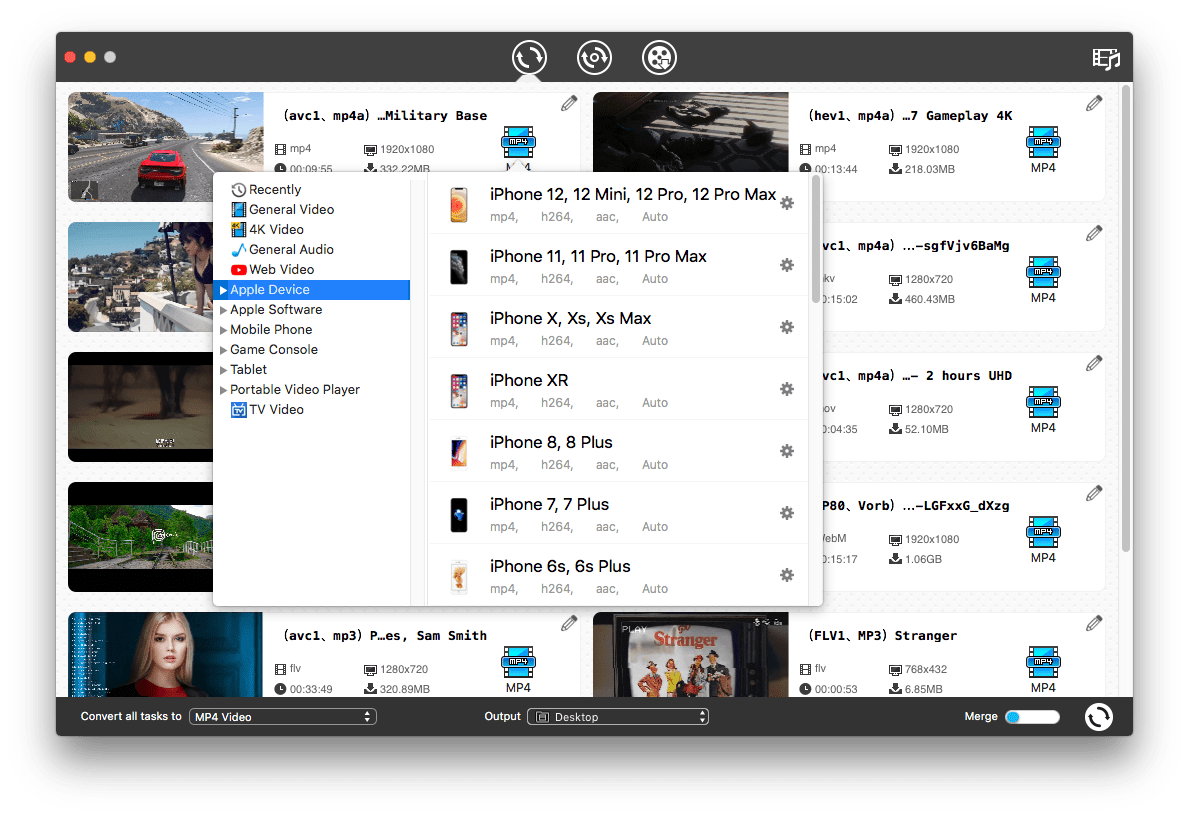This screenshot has height=816, width=1189.
Task: Click the Military Base video title
Action: pos(385,116)
